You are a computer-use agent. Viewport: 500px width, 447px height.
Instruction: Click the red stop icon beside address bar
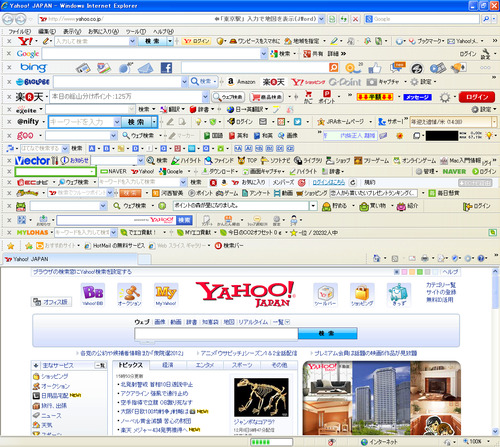point(355,19)
